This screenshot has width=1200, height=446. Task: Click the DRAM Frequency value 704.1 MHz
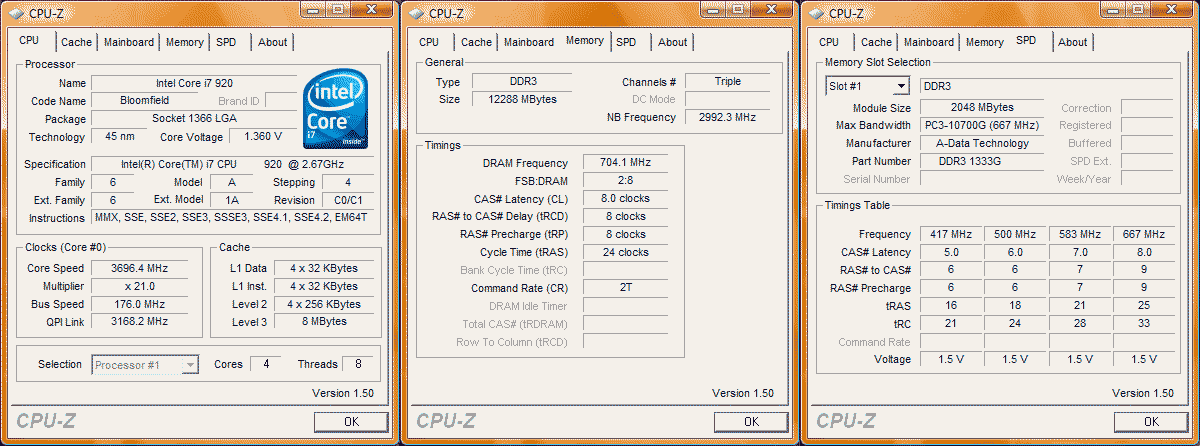coord(626,163)
